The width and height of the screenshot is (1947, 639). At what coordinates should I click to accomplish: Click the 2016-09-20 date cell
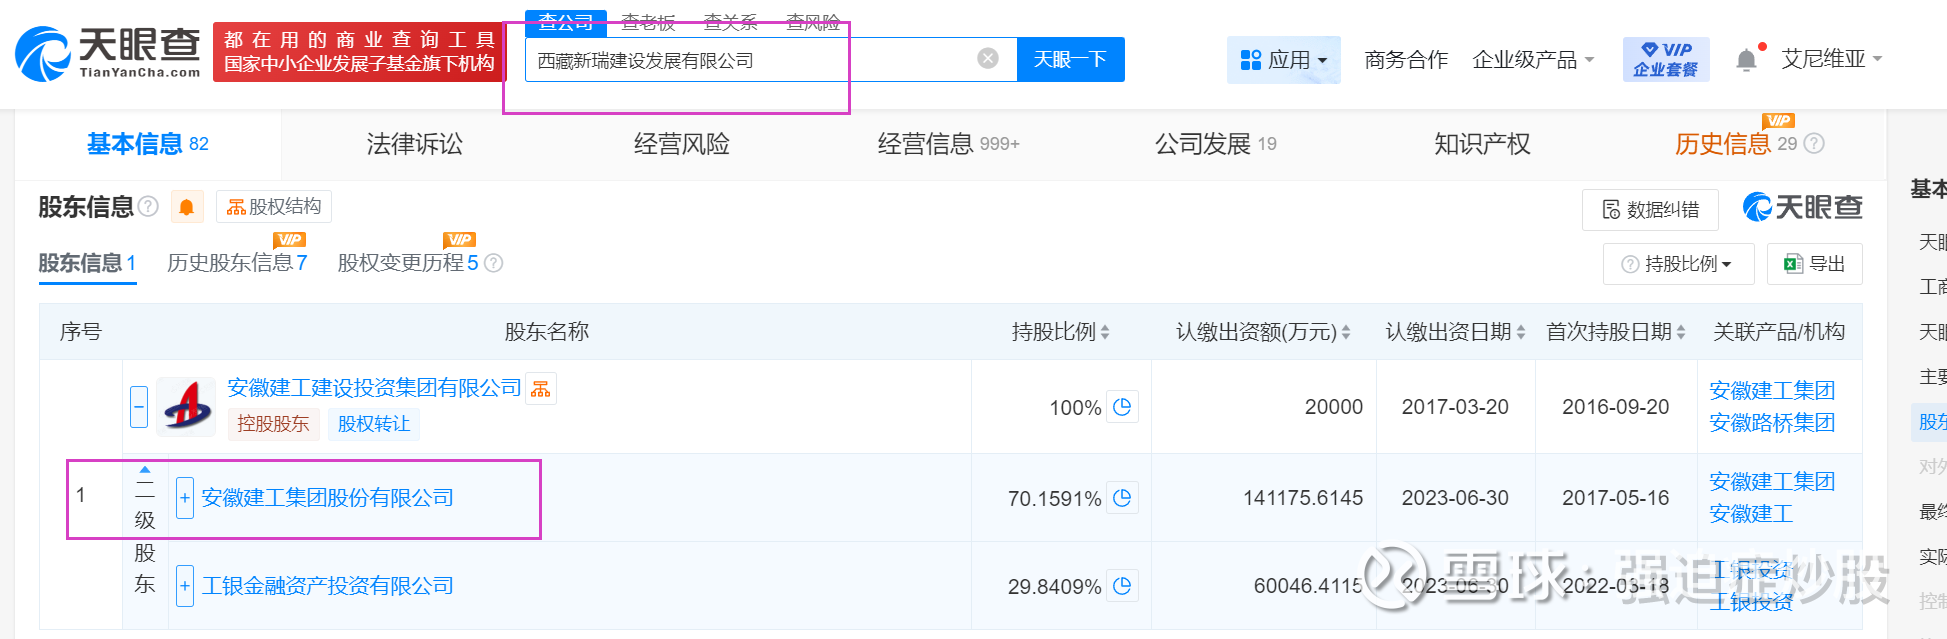click(x=1616, y=407)
